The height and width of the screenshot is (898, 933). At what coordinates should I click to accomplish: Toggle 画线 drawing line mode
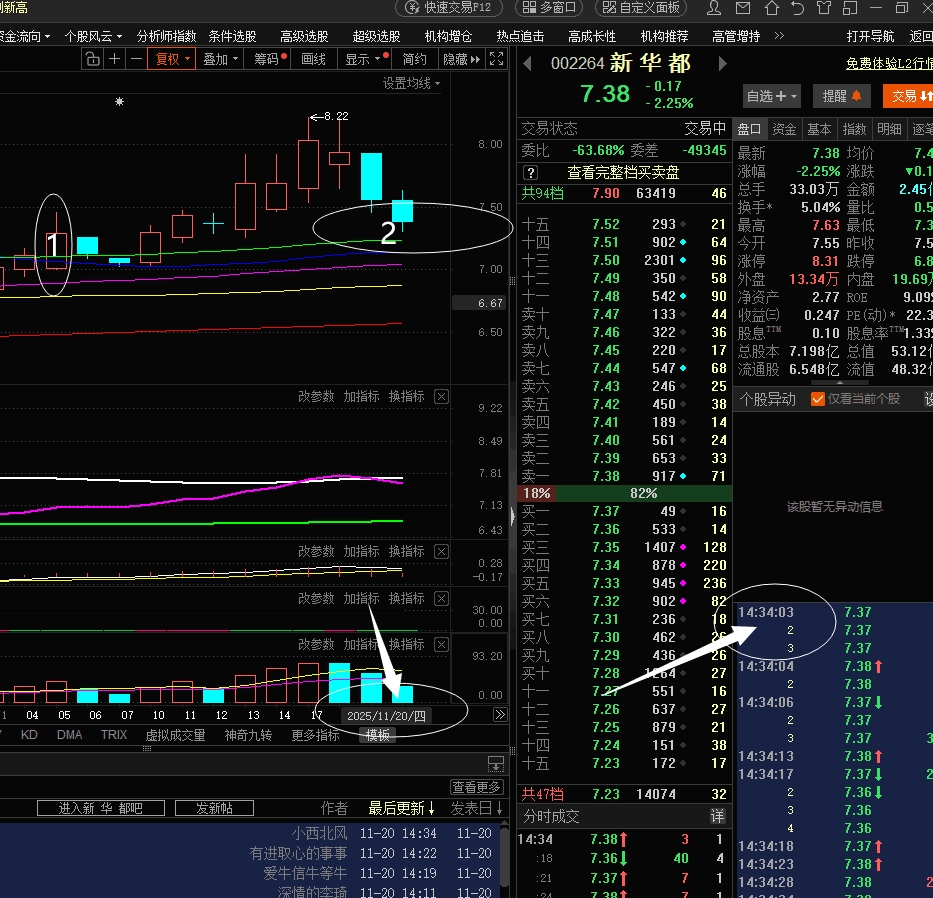tap(314, 60)
